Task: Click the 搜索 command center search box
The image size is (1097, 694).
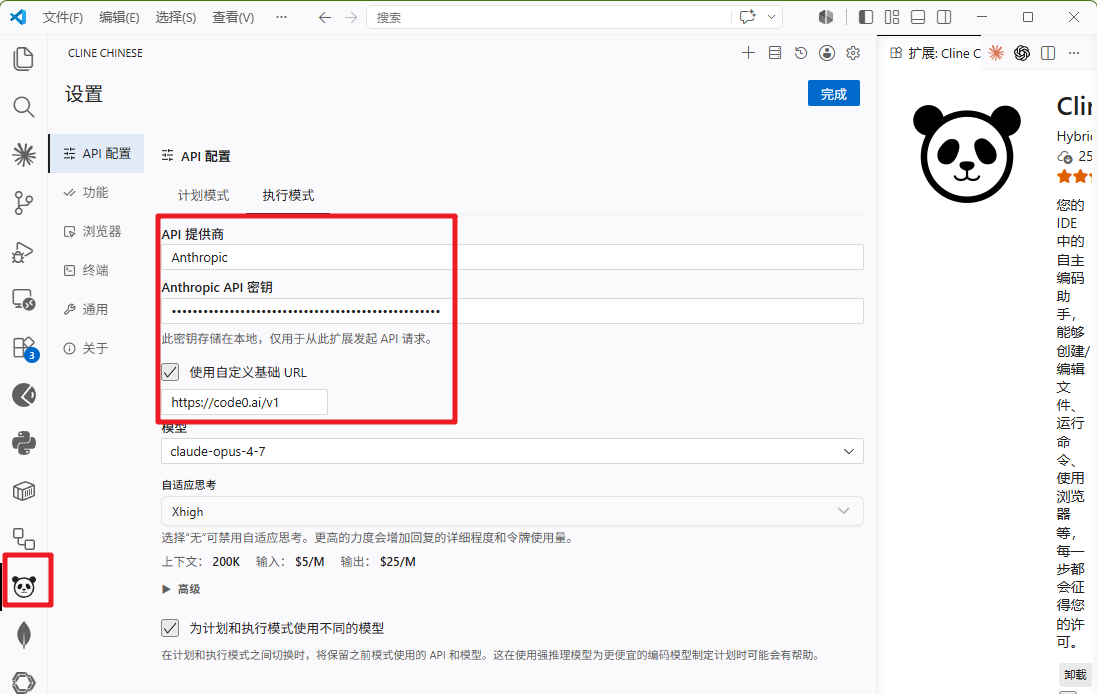Action: (x=550, y=17)
